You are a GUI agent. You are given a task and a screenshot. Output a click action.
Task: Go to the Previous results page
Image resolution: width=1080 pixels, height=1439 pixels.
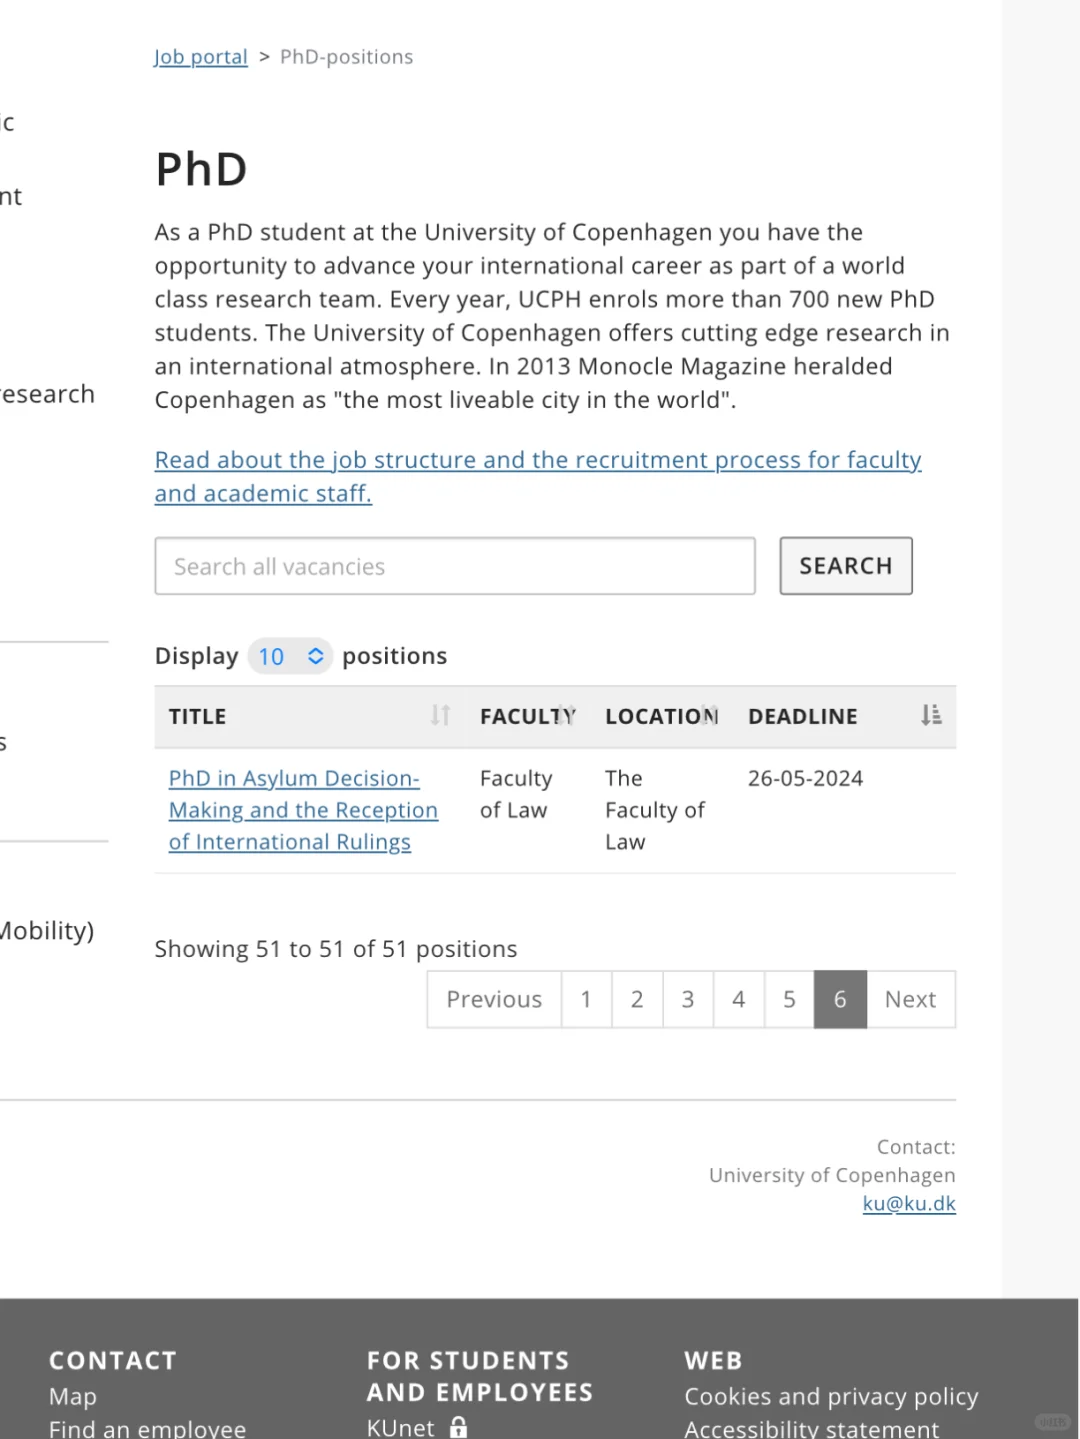click(494, 999)
